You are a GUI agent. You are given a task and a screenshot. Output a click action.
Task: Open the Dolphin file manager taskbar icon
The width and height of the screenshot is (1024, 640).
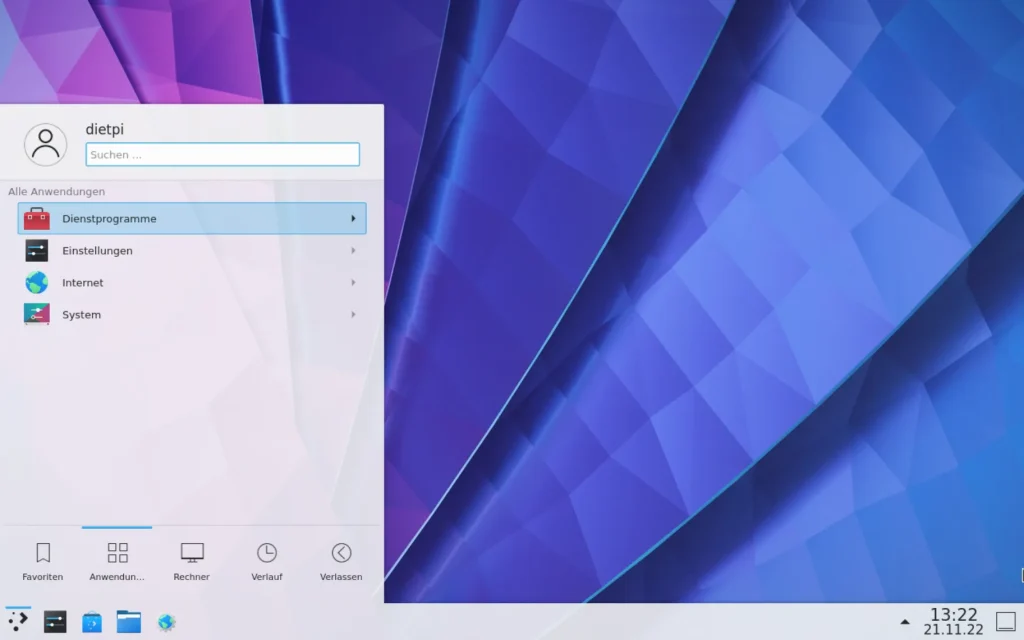[128, 622]
